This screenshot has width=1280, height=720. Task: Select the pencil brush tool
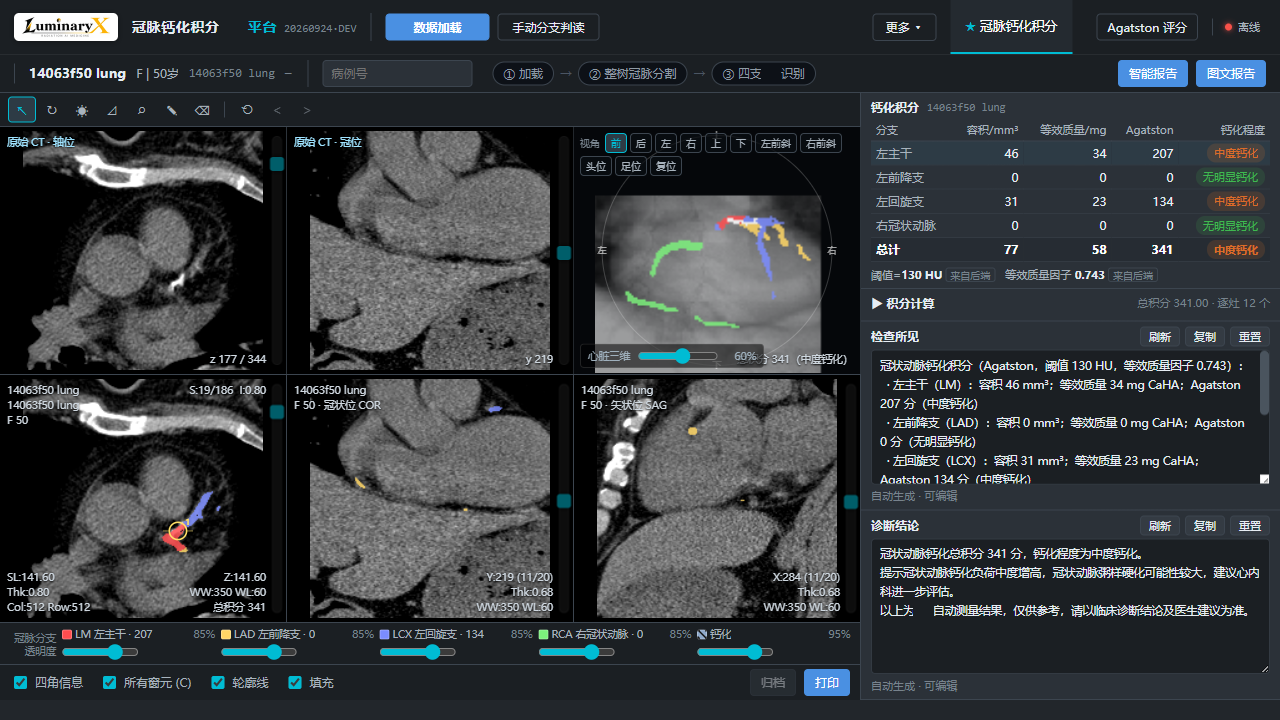(x=172, y=110)
